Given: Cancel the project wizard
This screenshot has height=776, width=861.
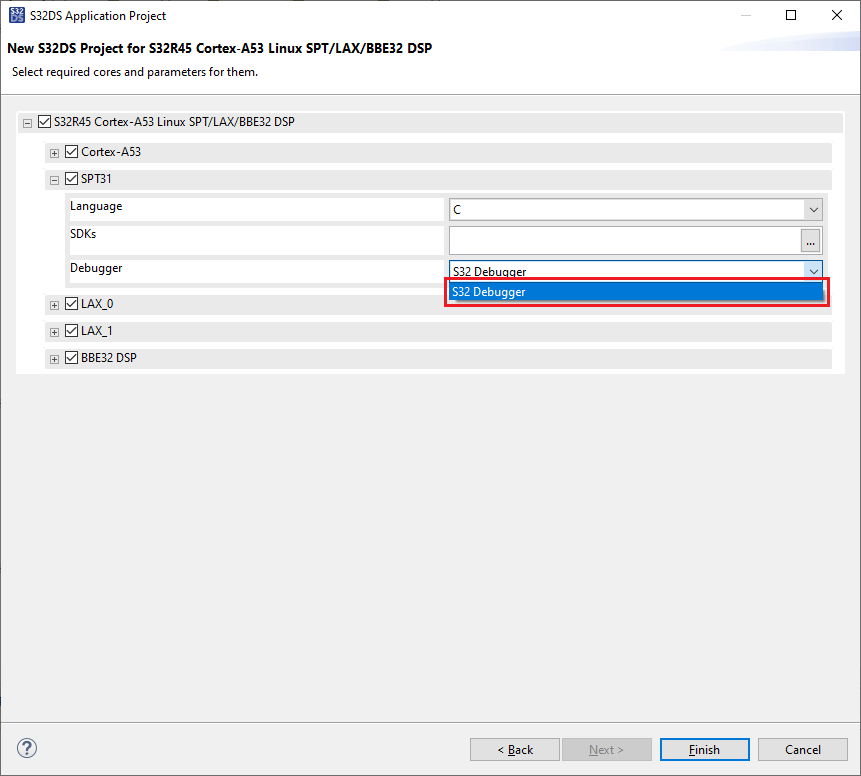Looking at the screenshot, I should point(802,750).
